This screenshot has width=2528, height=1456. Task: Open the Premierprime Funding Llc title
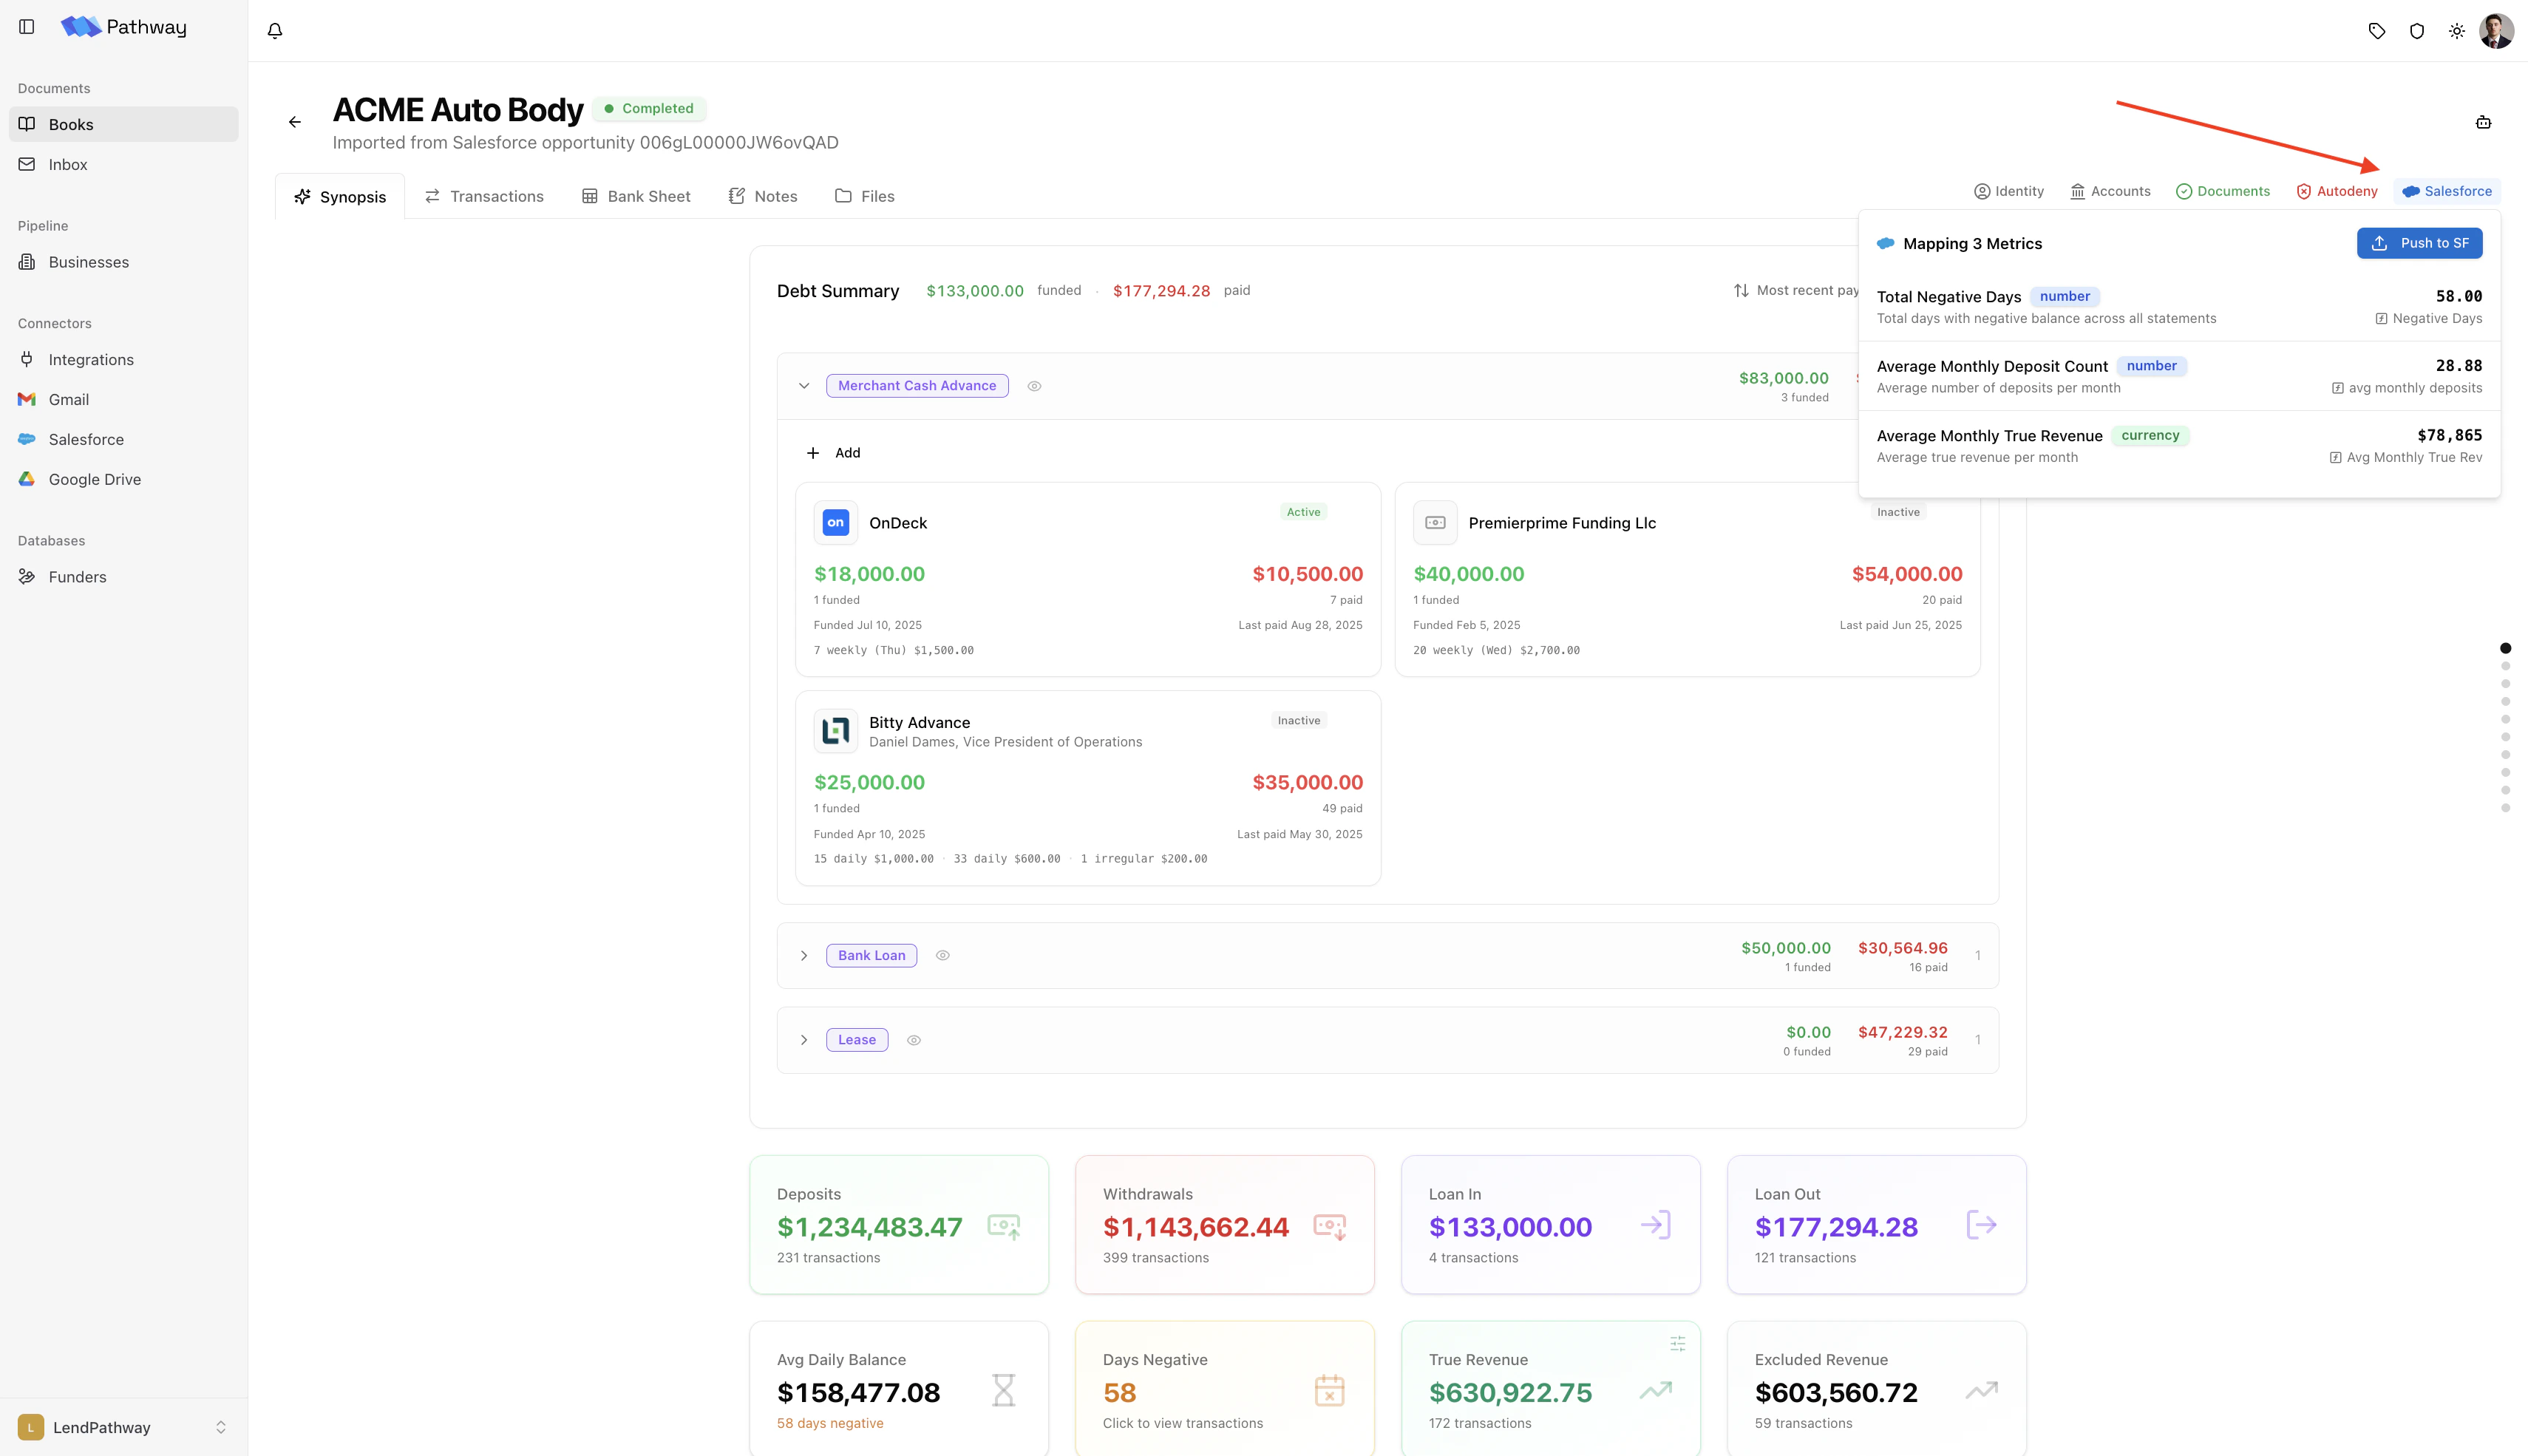1562,523
